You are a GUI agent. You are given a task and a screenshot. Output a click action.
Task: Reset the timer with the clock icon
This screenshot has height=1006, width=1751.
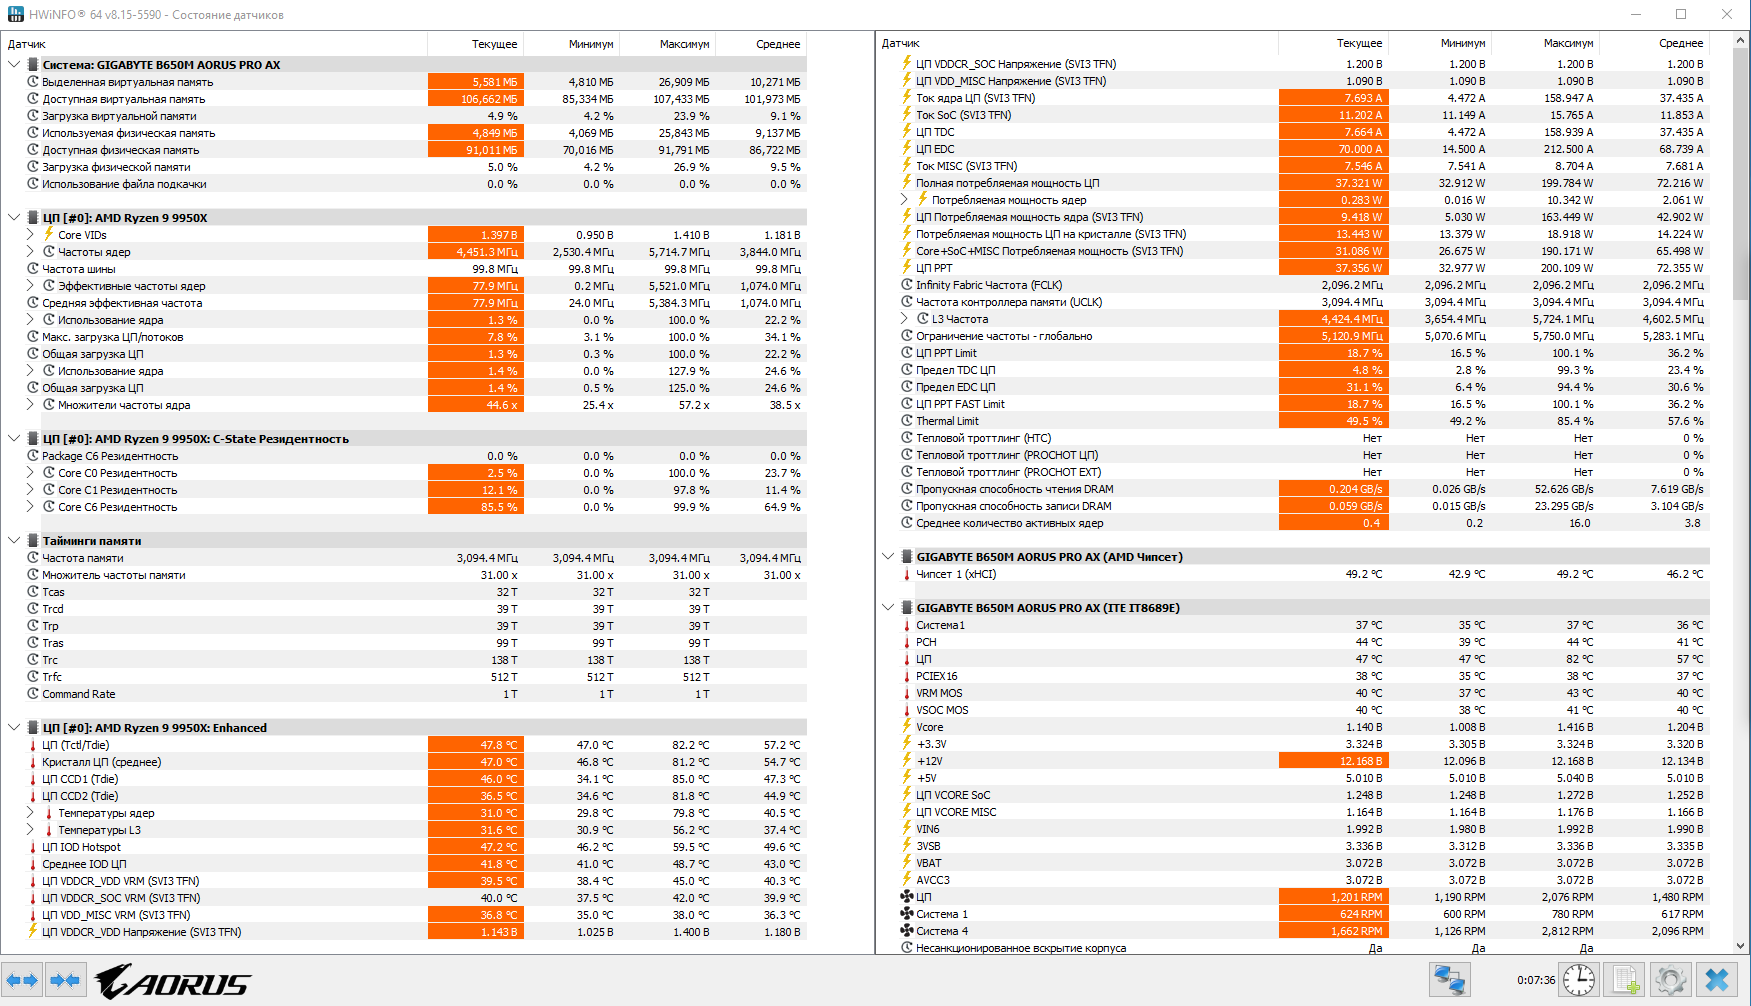click(x=1579, y=980)
